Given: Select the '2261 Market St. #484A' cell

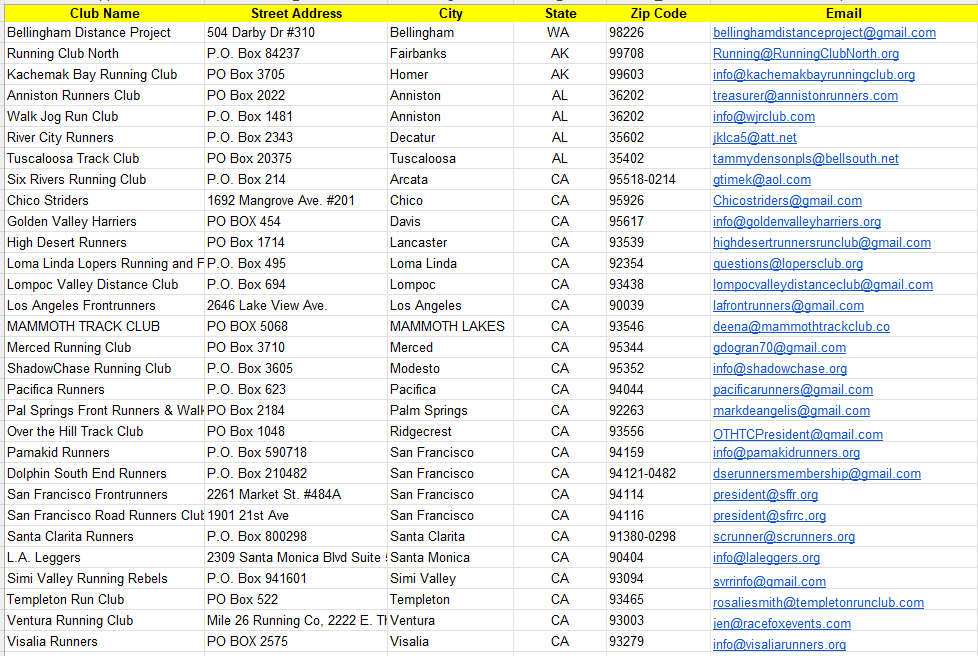Looking at the screenshot, I should tap(296, 494).
